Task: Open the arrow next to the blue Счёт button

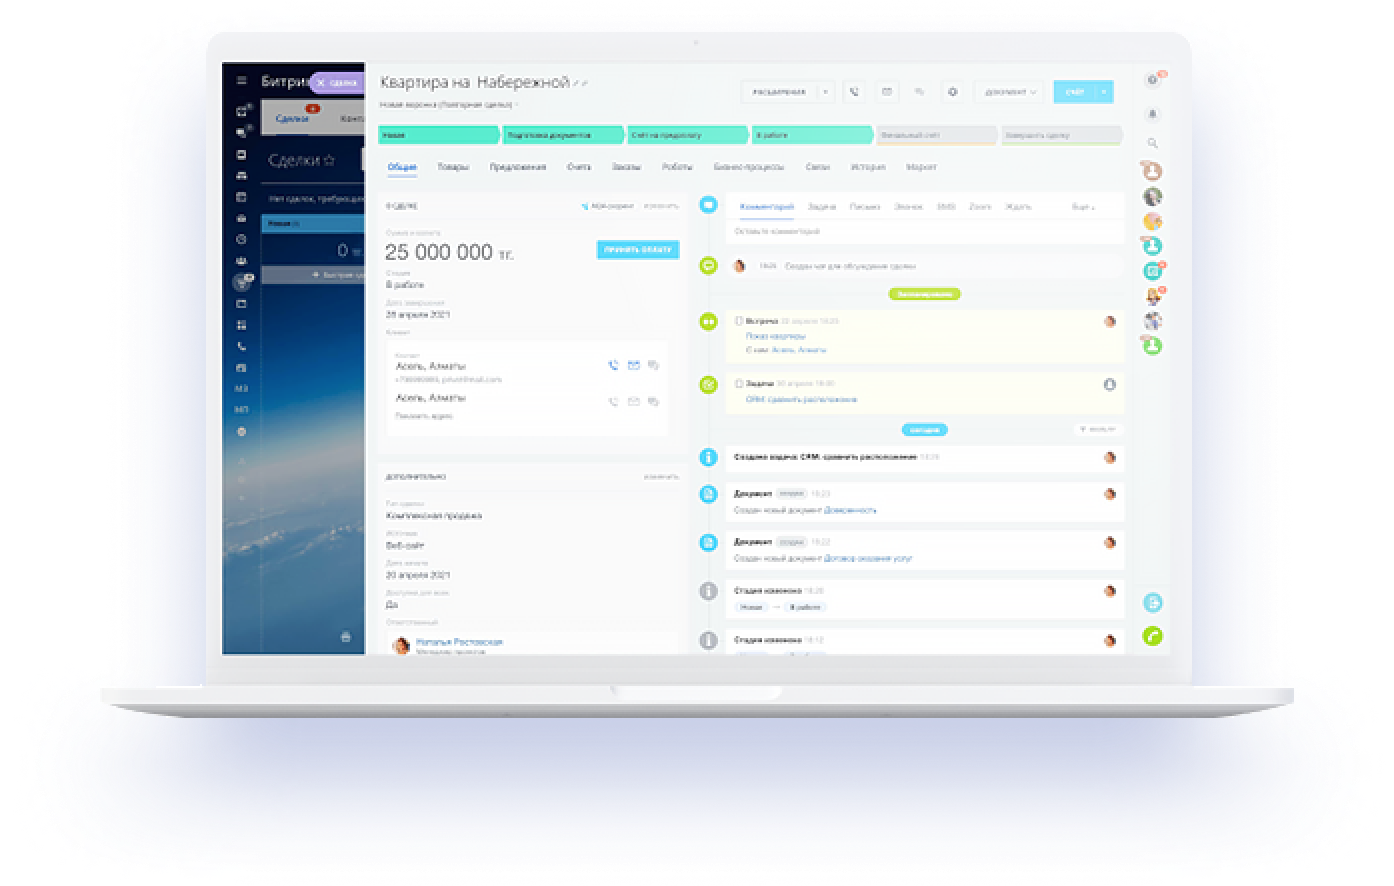Action: 1104,92
